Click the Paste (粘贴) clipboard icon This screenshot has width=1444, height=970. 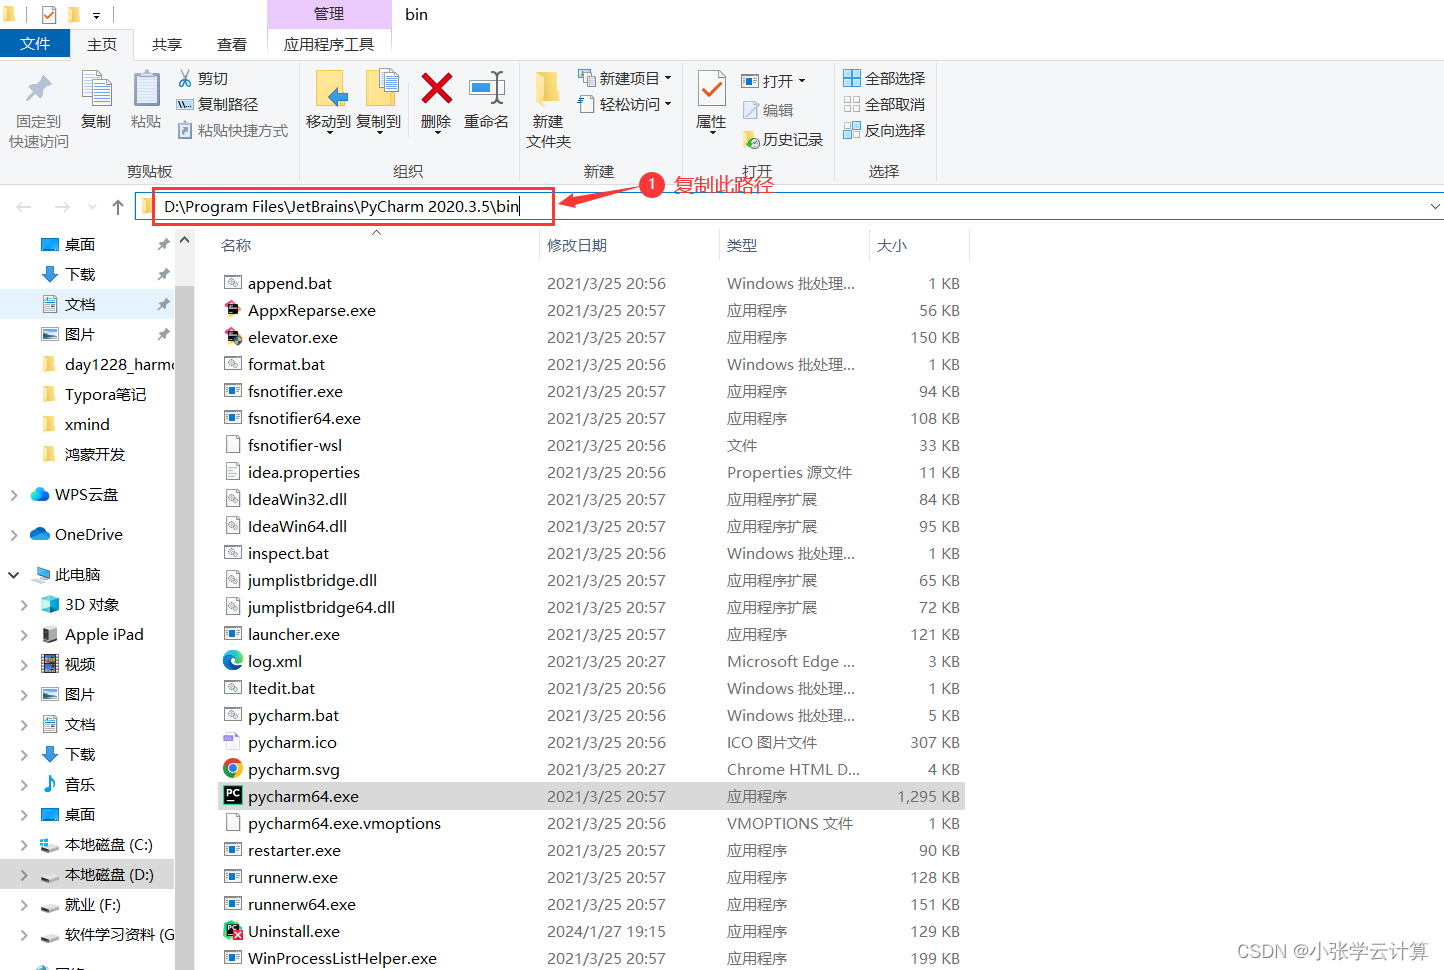[146, 89]
